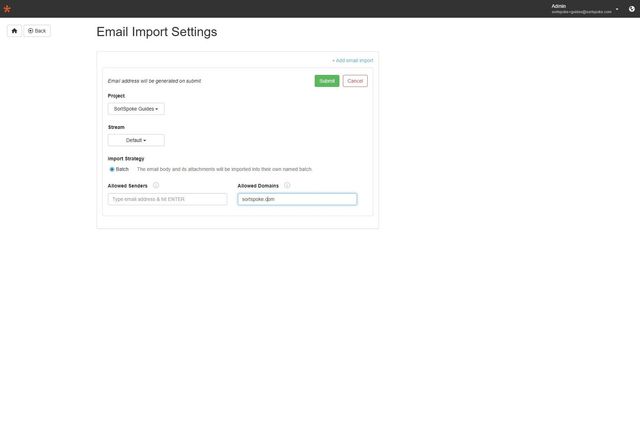Select the Batch import strategy radio
The image size is (640, 441).
point(112,169)
